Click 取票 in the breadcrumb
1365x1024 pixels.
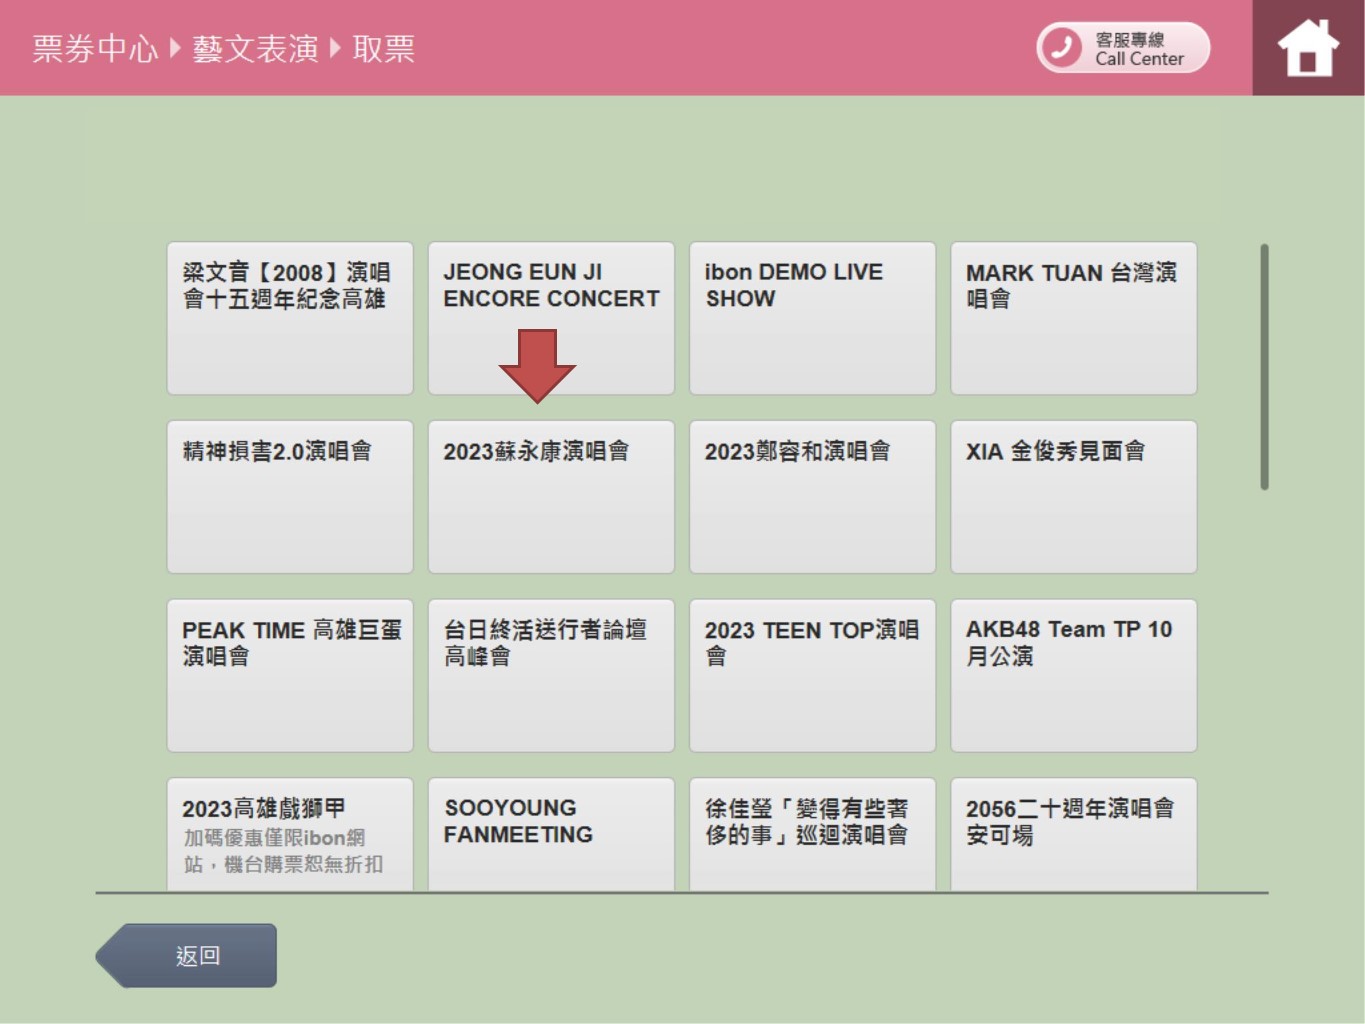384,48
